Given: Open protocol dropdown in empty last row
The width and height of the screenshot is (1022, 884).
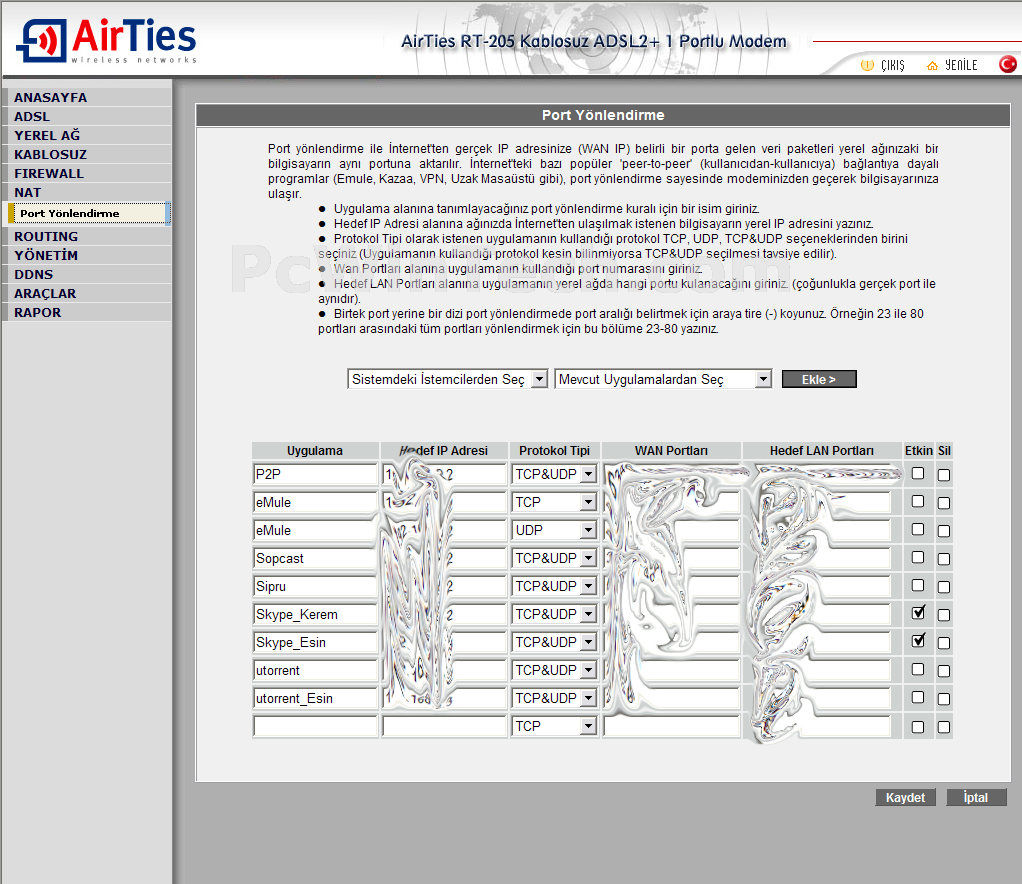Looking at the screenshot, I should click(x=555, y=726).
